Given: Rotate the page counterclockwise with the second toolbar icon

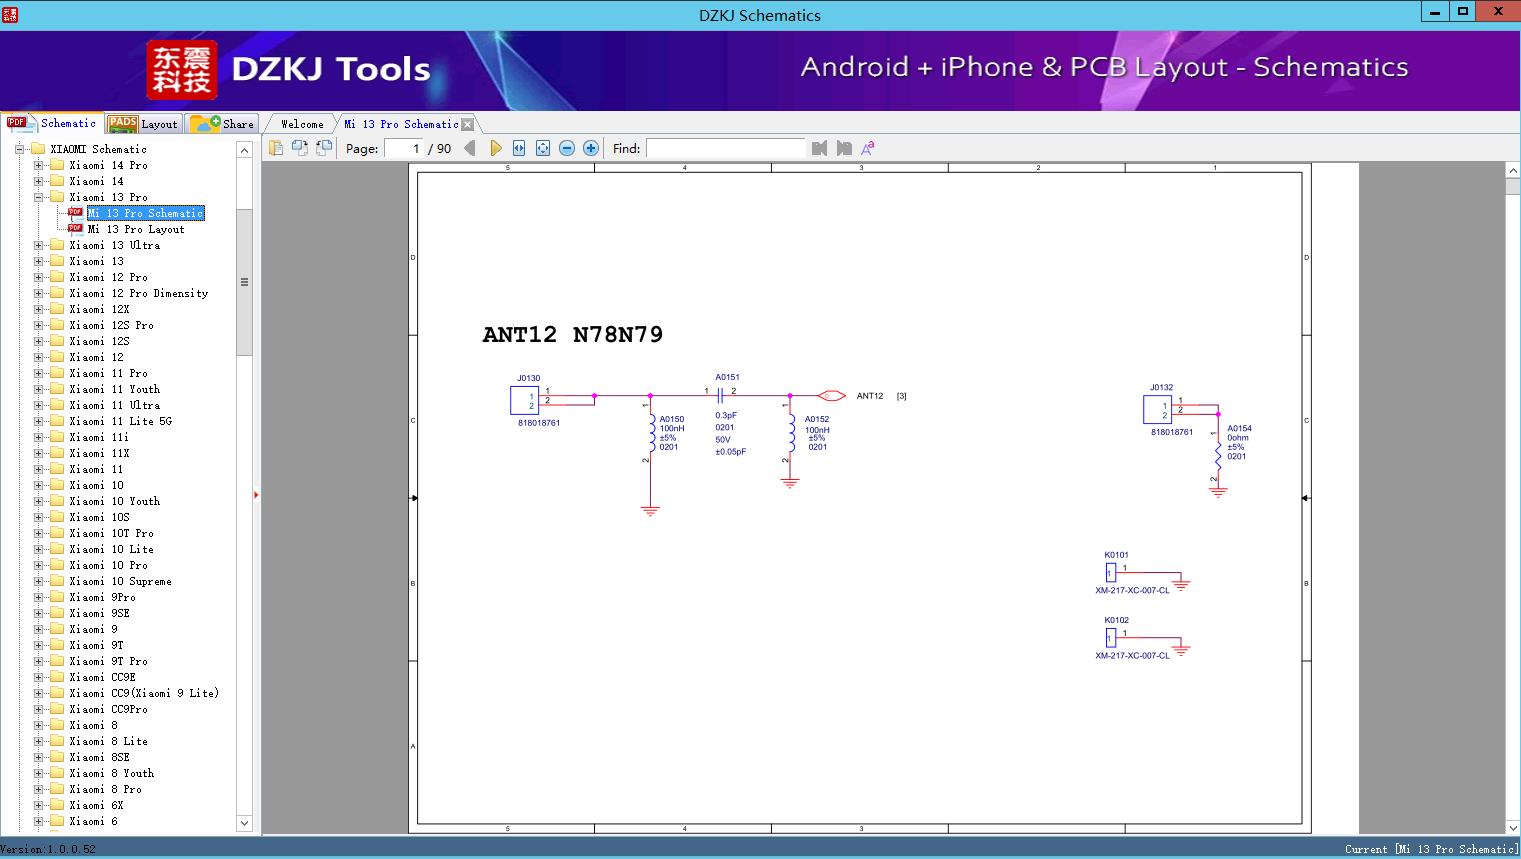Looking at the screenshot, I should [300, 148].
